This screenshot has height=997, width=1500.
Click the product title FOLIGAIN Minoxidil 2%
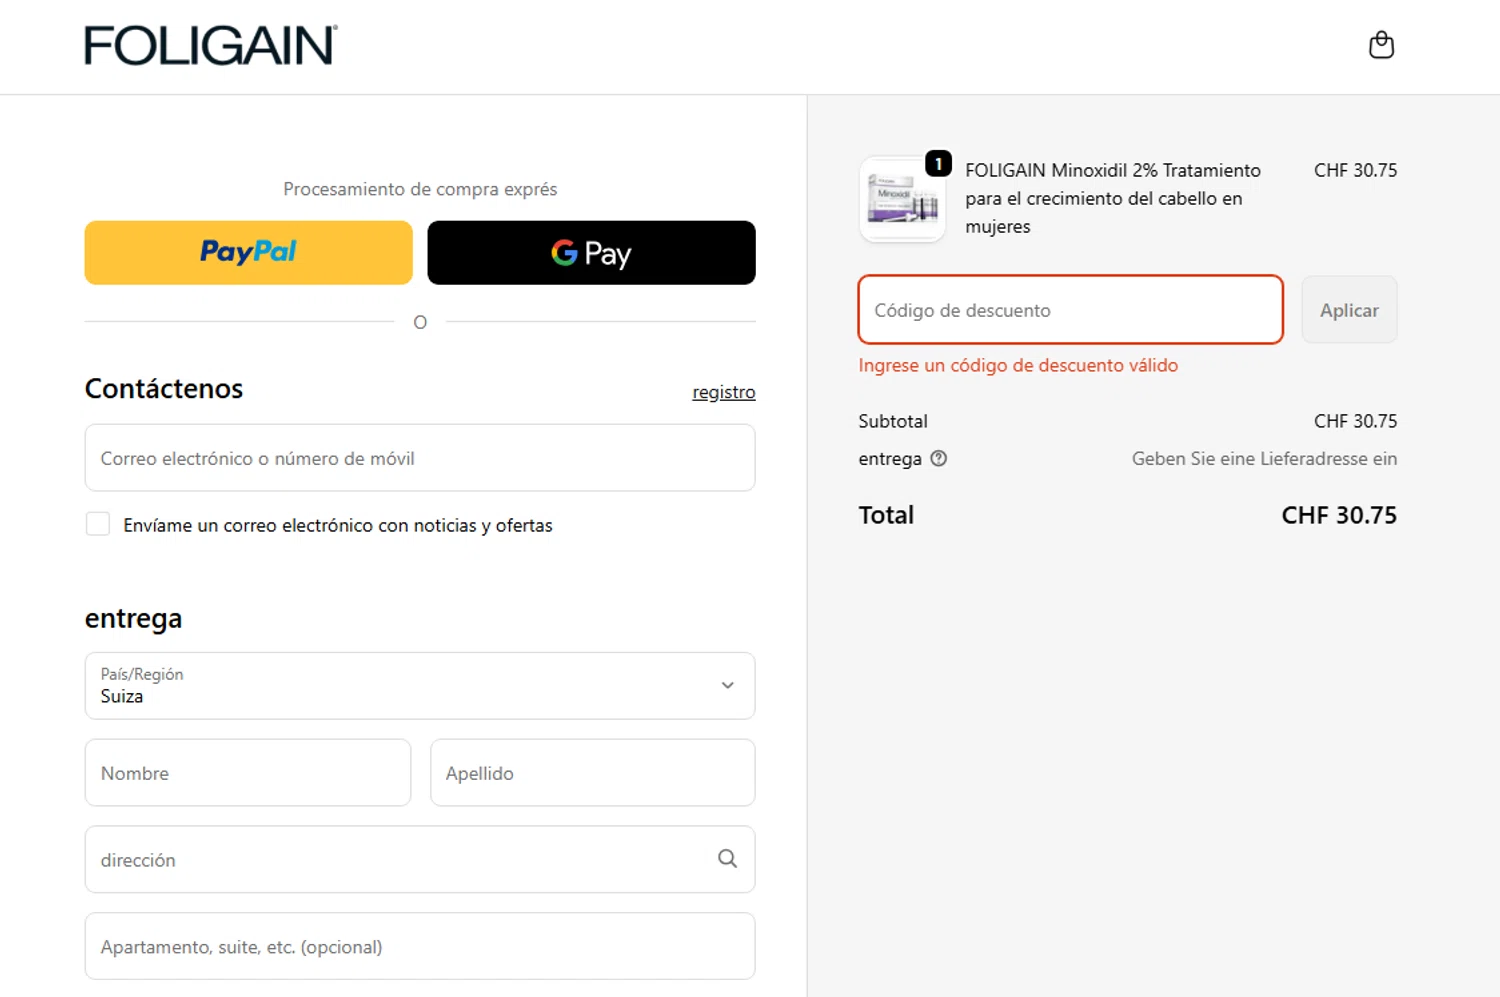click(1113, 198)
